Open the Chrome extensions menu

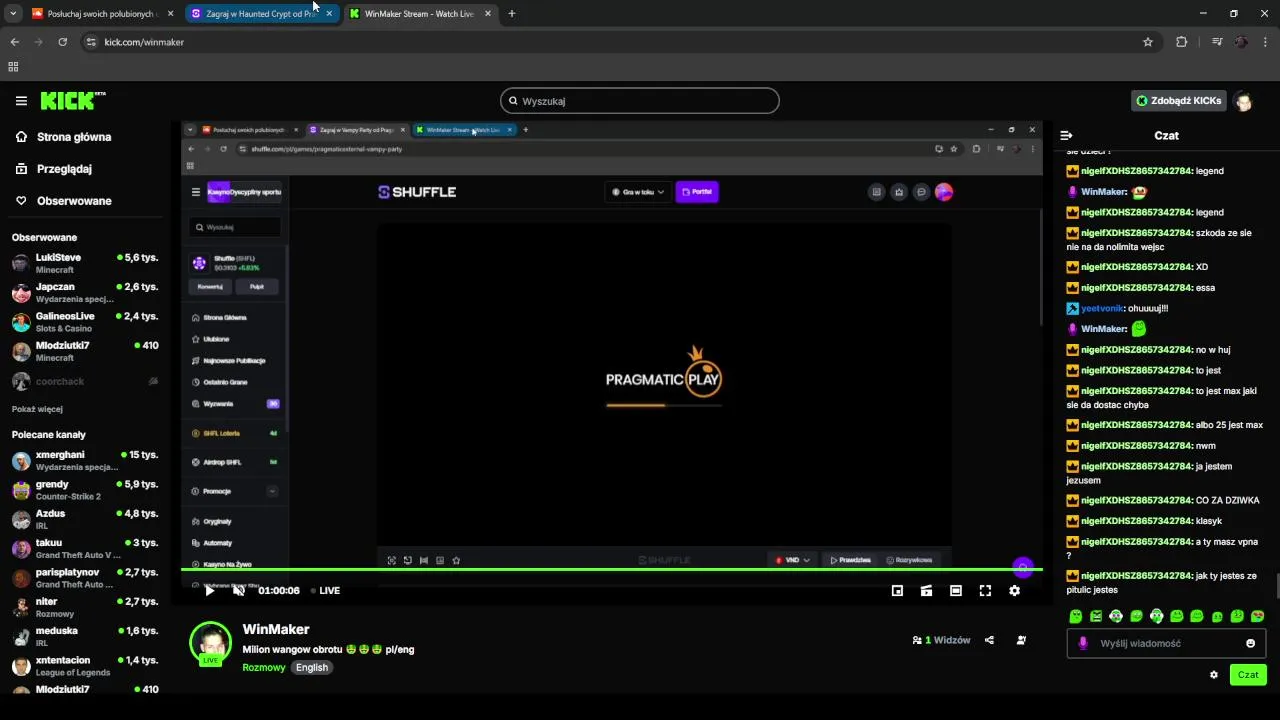coord(1182,42)
